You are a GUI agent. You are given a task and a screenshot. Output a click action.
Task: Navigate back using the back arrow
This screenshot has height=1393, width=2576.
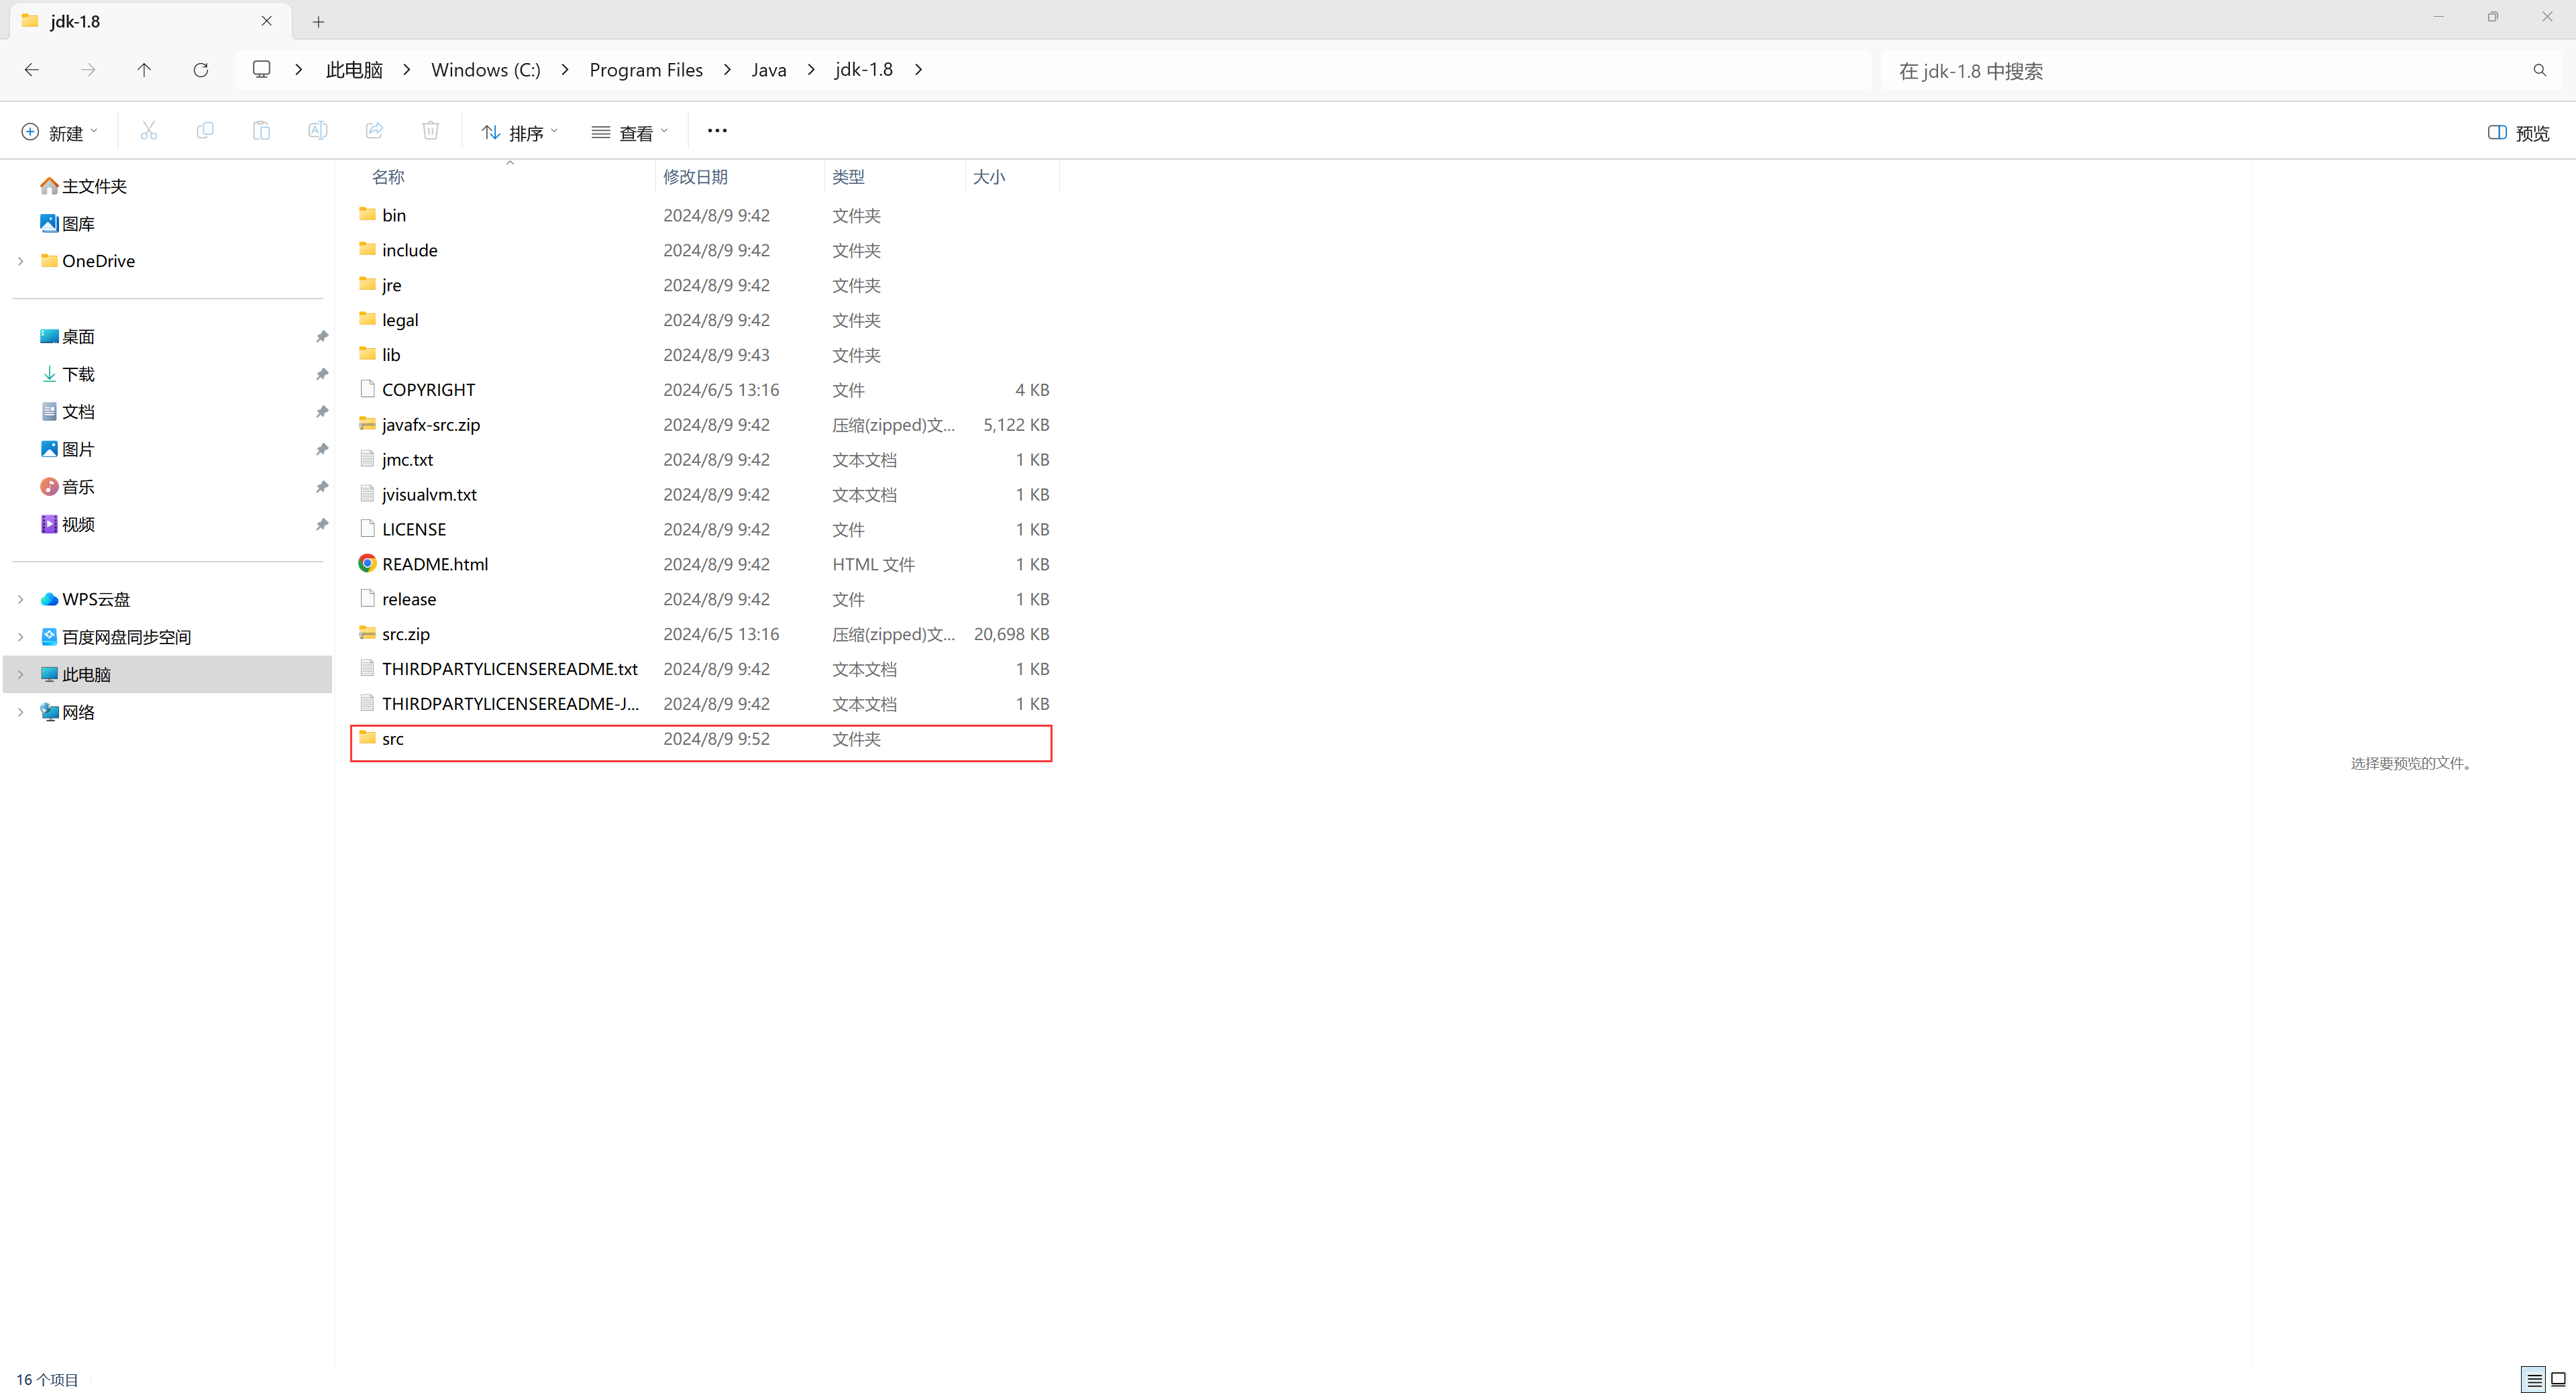pos(32,70)
